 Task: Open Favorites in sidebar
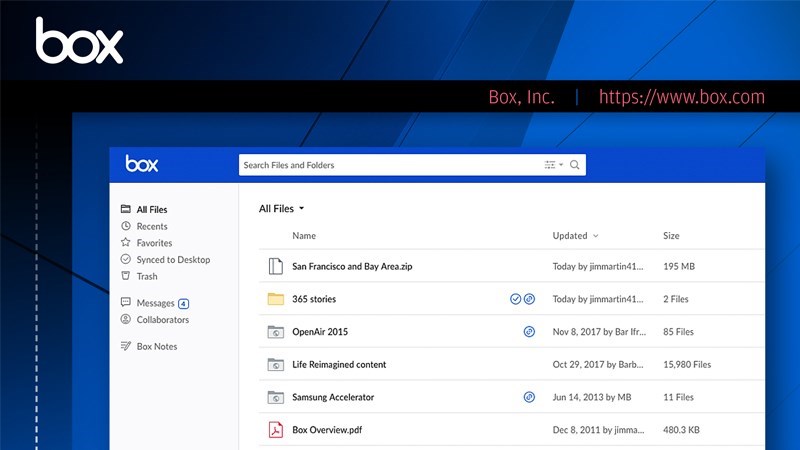point(154,243)
